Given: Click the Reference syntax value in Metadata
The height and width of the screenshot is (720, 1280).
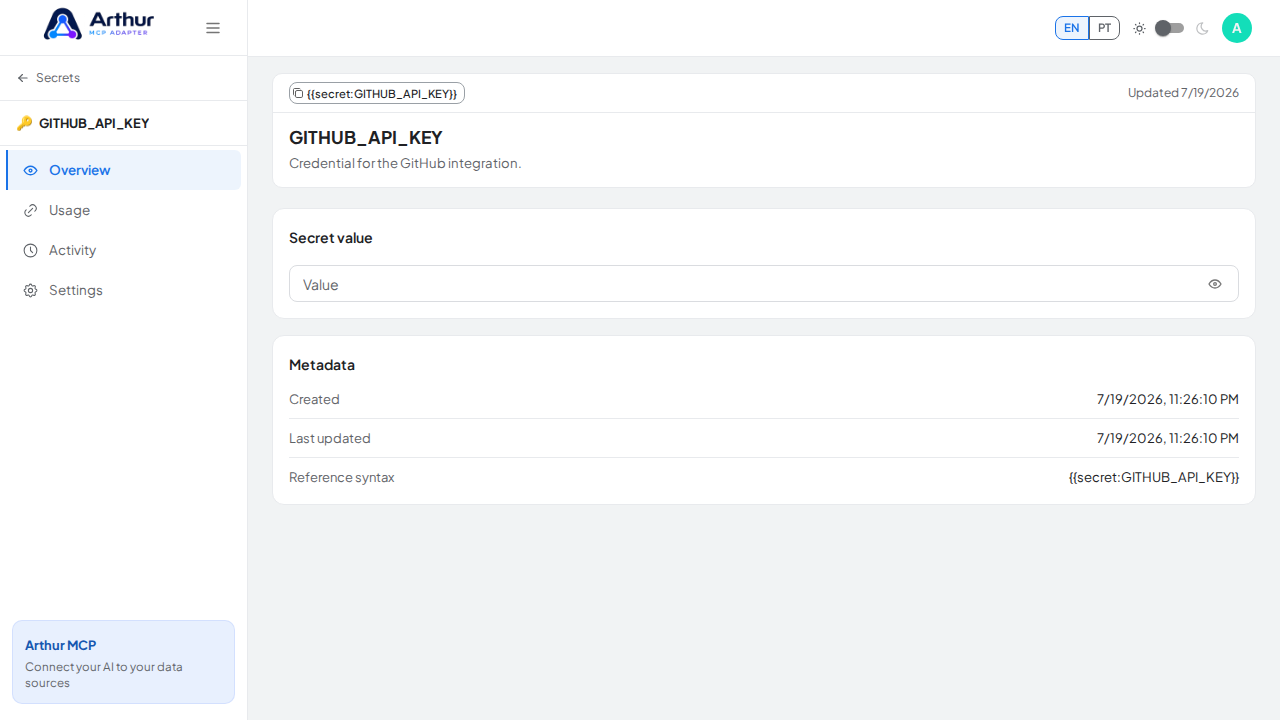Looking at the screenshot, I should point(1154,477).
